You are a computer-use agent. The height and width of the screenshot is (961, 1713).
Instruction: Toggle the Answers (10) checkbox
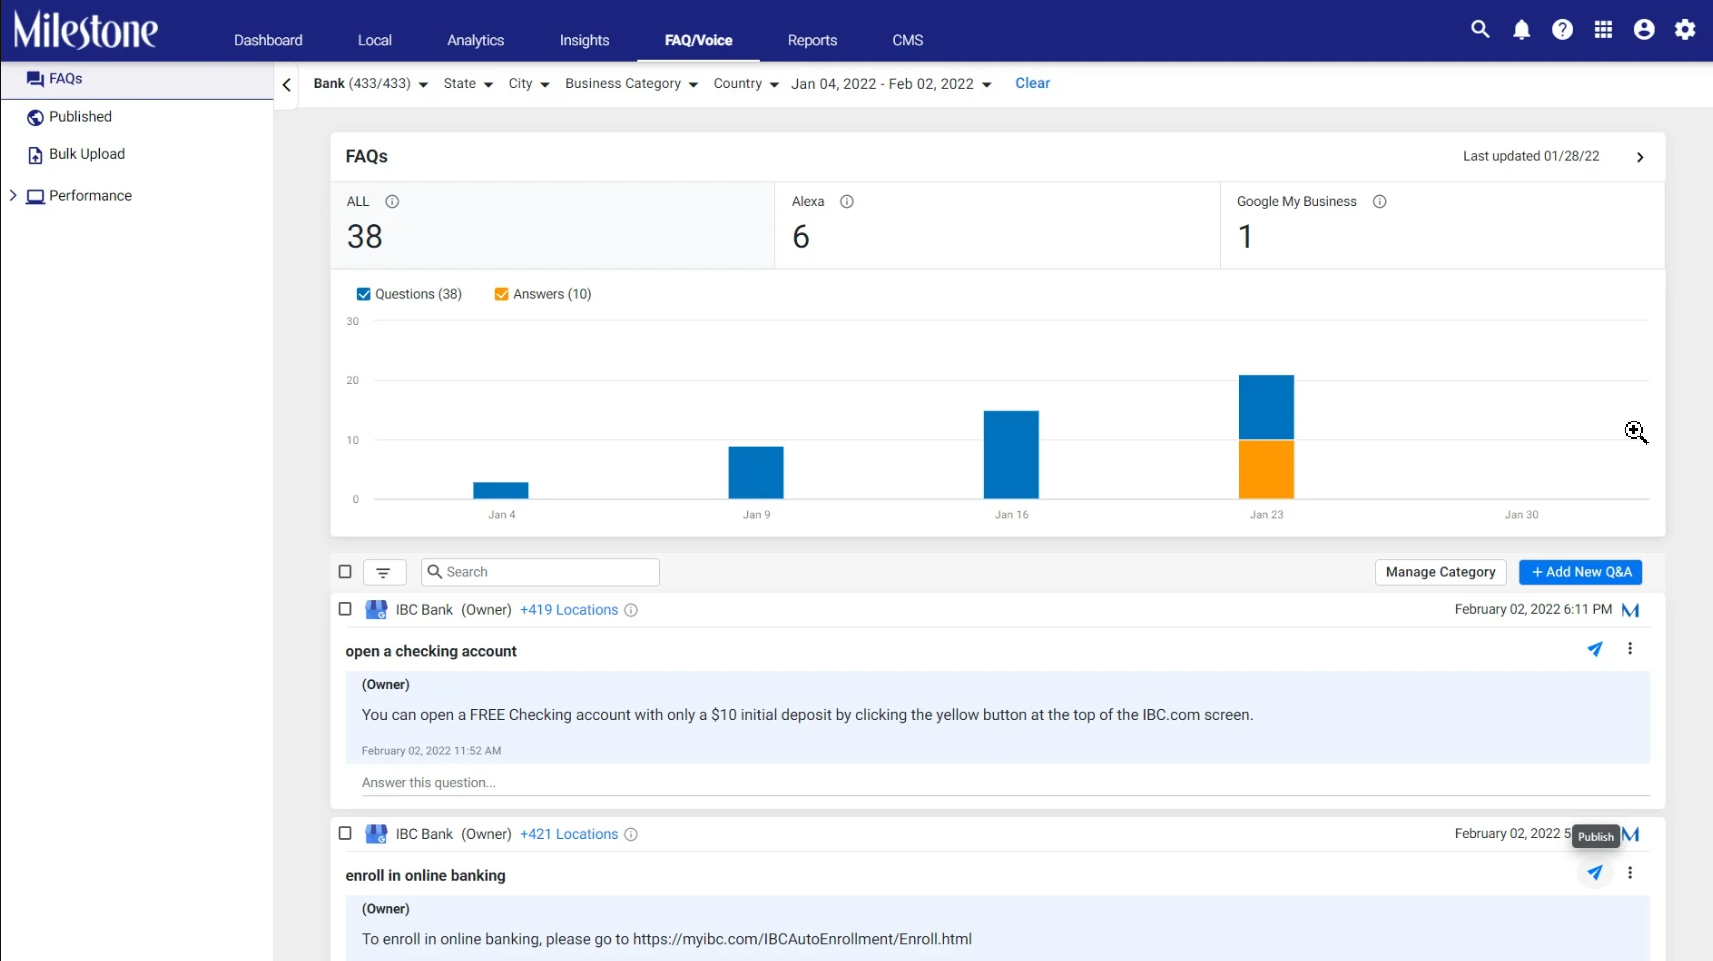(x=501, y=294)
